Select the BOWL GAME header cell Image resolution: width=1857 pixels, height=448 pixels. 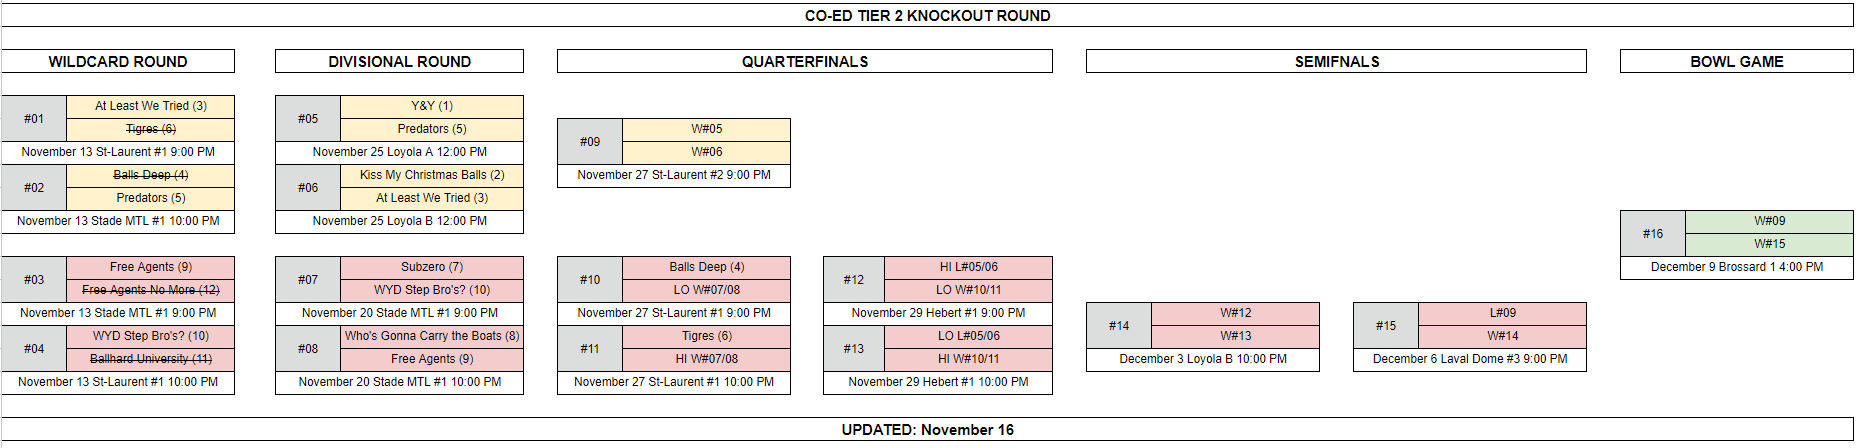[1737, 61]
